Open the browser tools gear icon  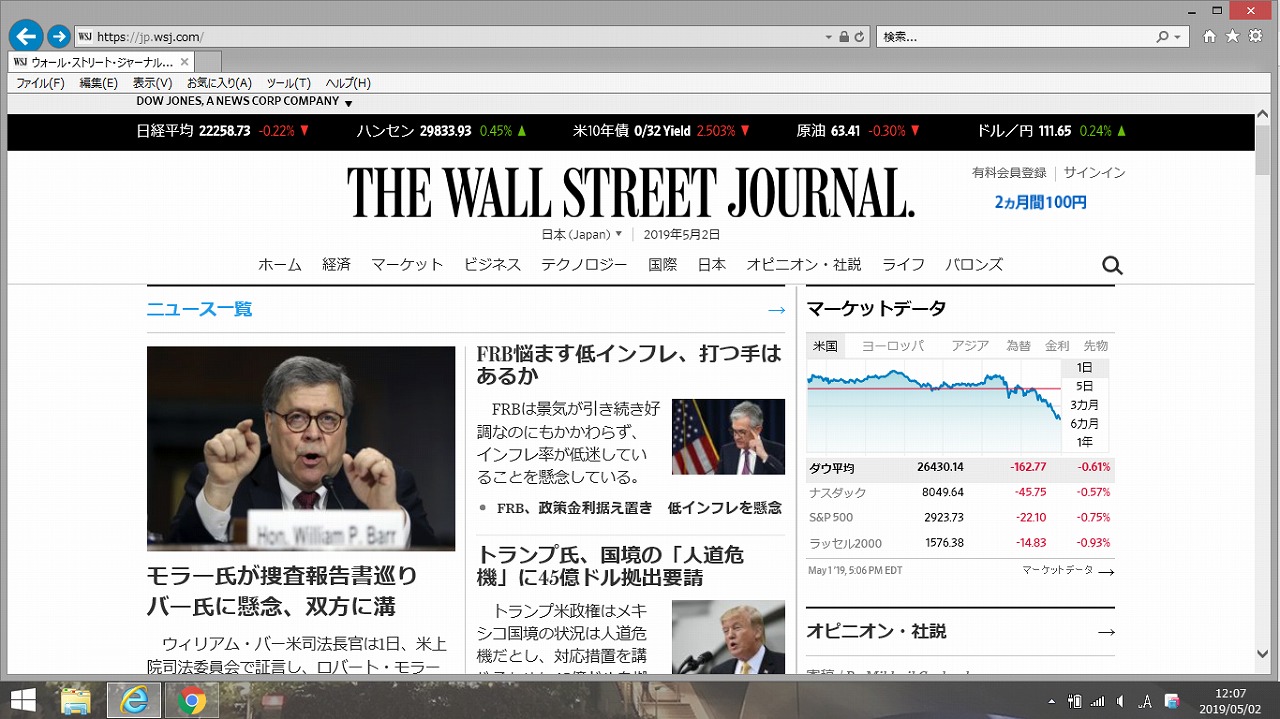click(1254, 37)
